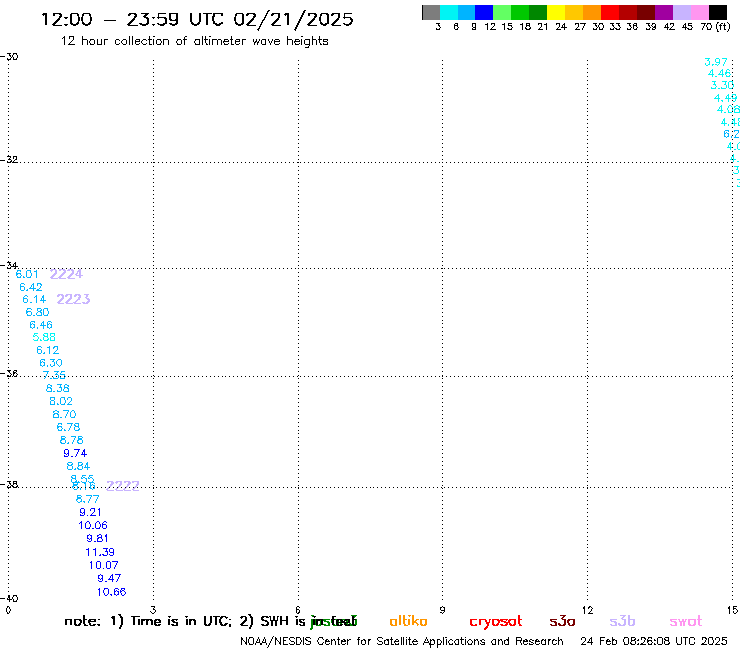Click the black swatch ending the scale
The image size is (740, 650).
pyautogui.click(x=718, y=12)
